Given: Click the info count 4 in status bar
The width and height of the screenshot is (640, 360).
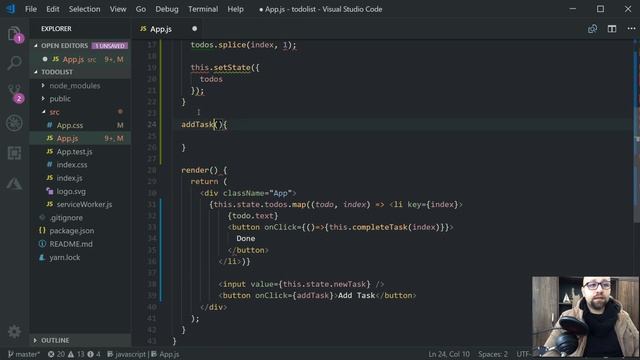Looking at the screenshot, I should pyautogui.click(x=94, y=354).
